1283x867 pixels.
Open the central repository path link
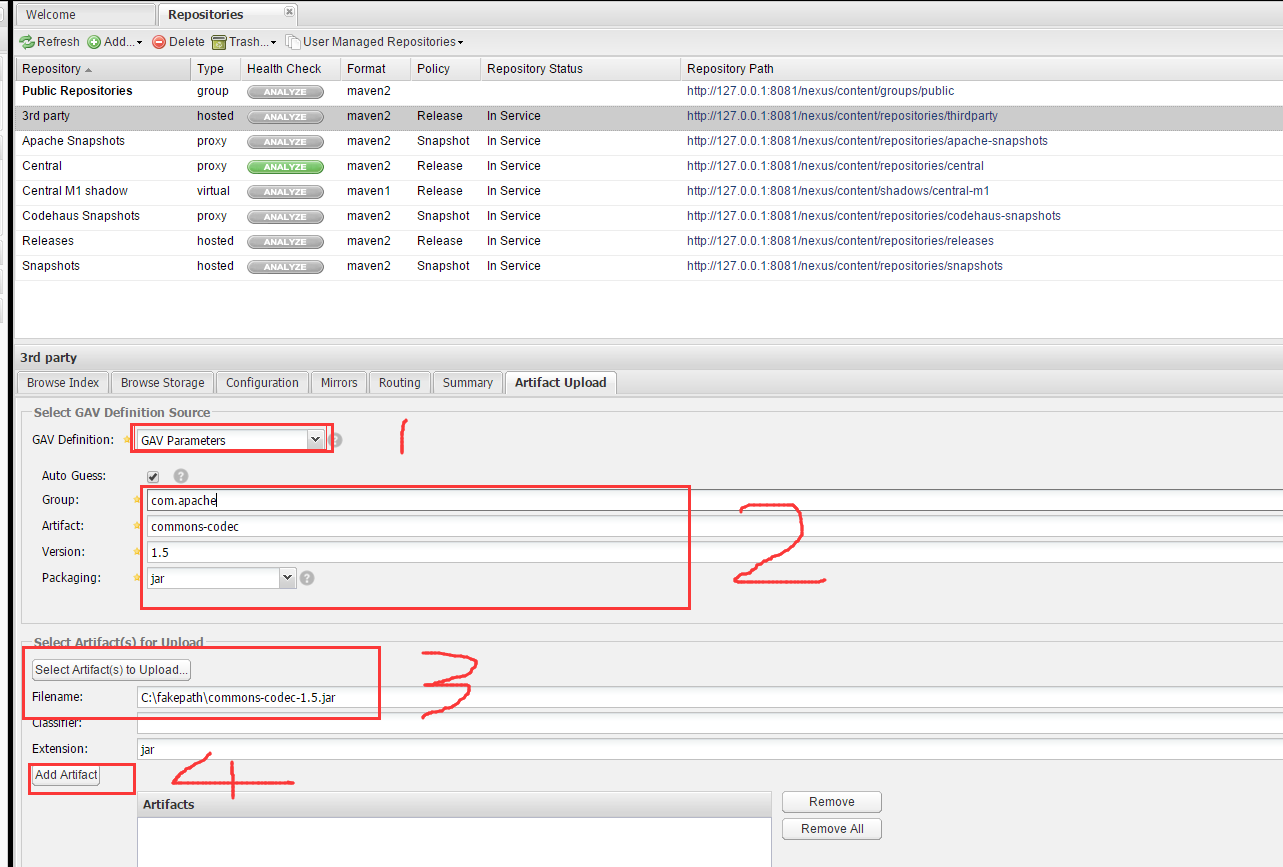click(835, 166)
